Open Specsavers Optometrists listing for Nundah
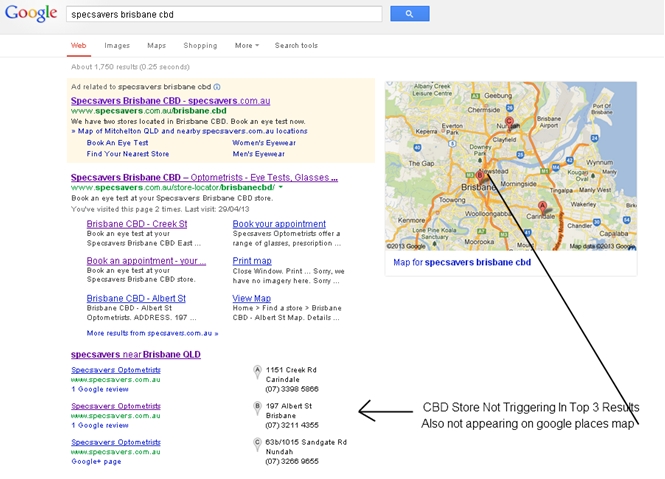 [116, 442]
